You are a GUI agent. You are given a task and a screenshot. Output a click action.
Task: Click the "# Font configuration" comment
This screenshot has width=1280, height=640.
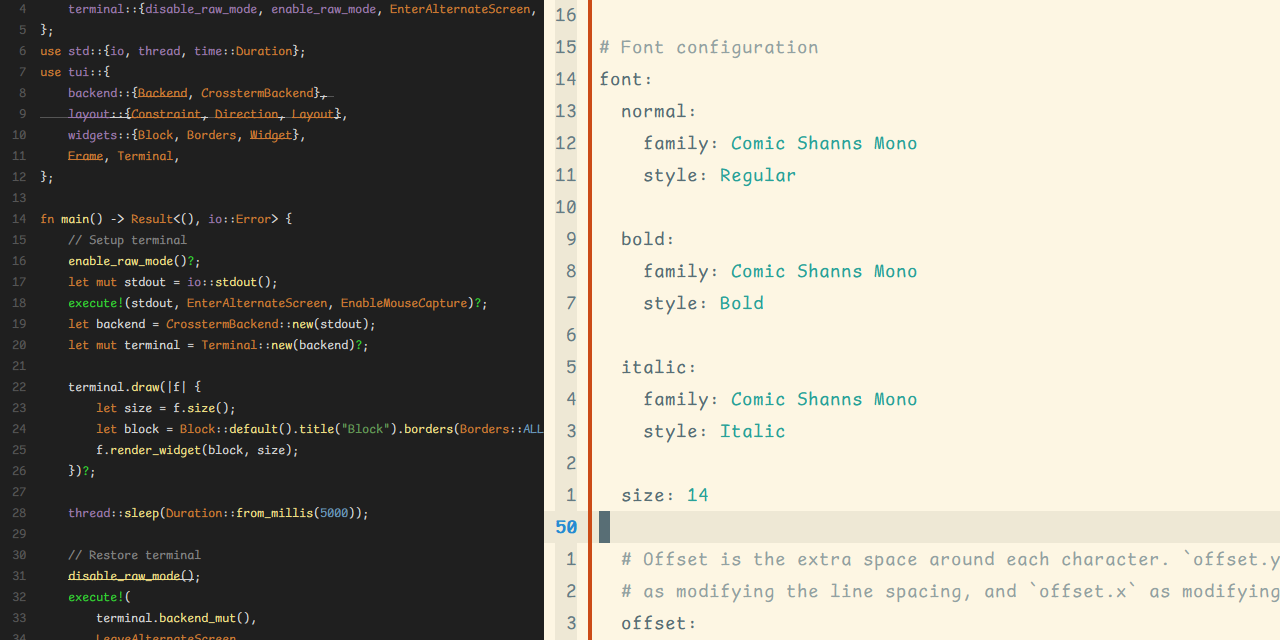point(708,47)
